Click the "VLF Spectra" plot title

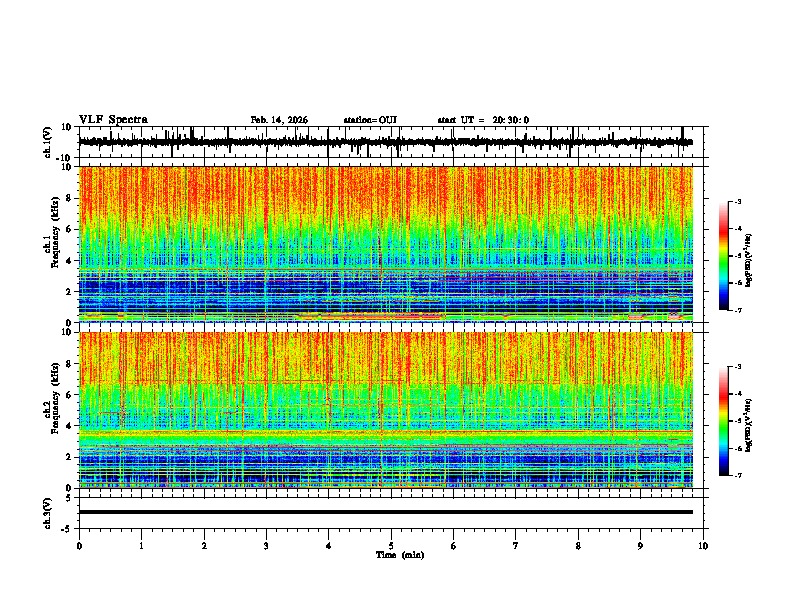(113, 120)
